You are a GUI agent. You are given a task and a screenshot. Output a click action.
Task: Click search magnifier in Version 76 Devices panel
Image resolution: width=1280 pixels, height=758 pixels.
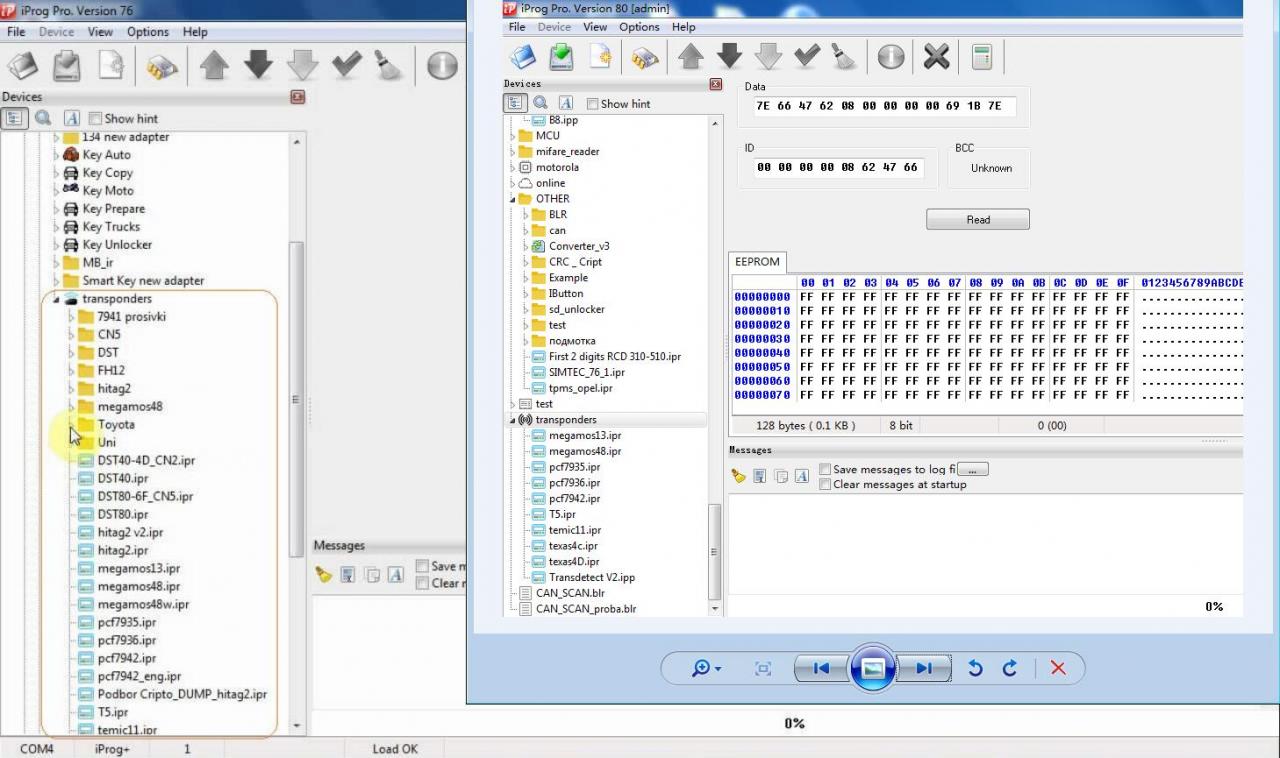(43, 118)
